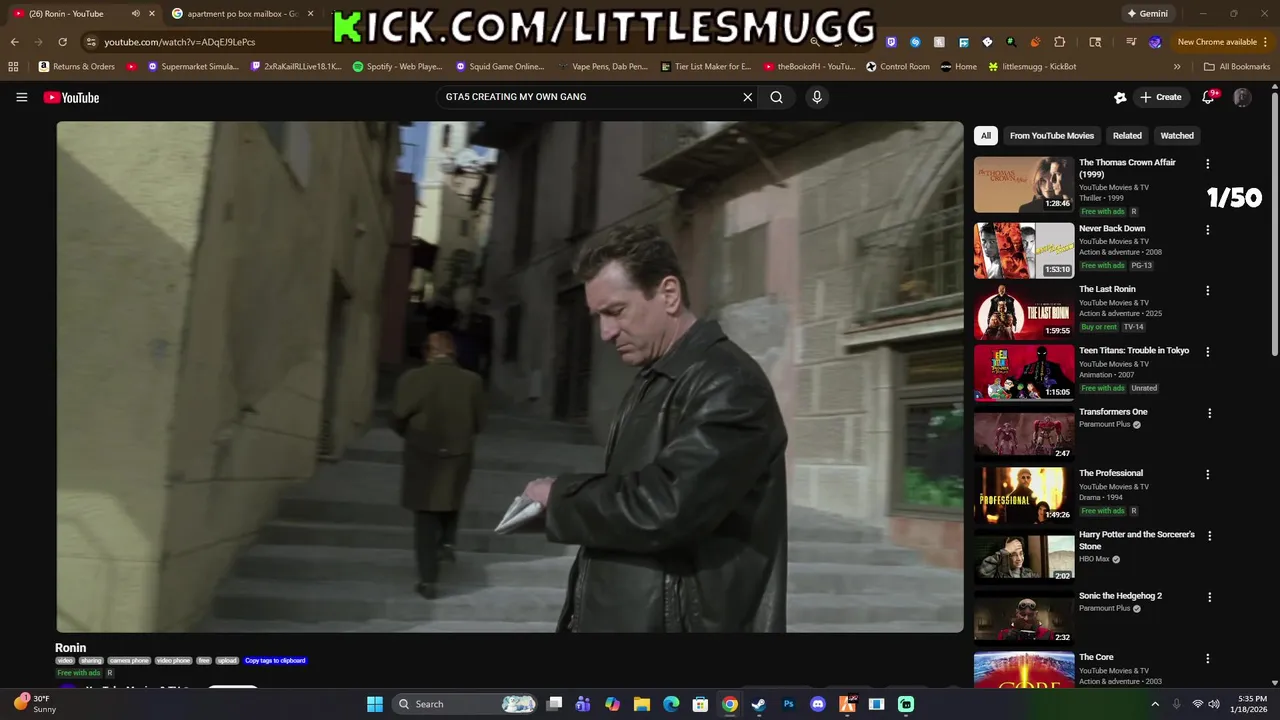Open more options for Never Back Down
The image size is (1280, 720).
(1208, 230)
